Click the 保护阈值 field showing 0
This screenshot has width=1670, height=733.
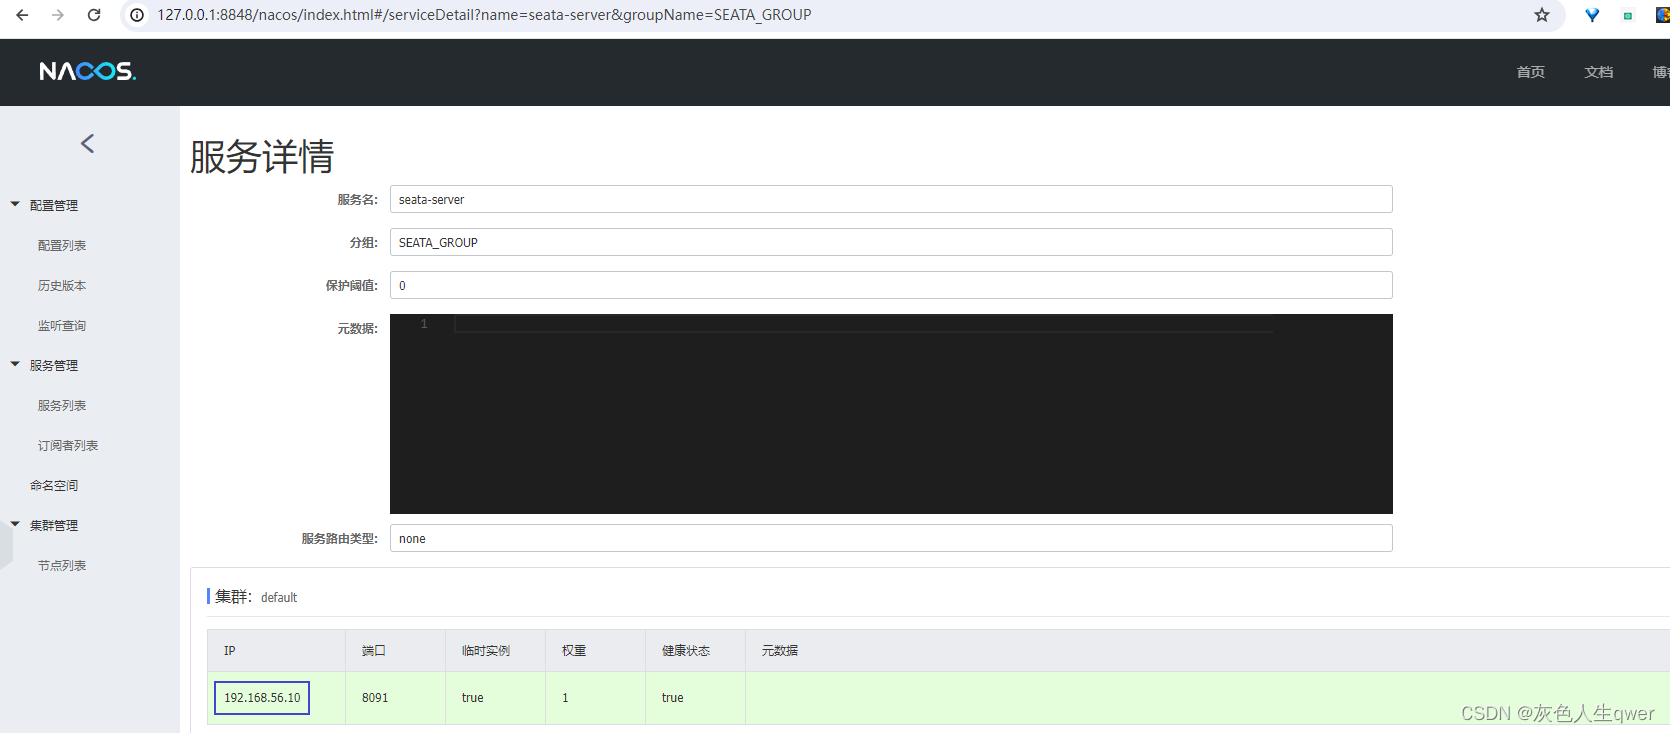click(891, 285)
